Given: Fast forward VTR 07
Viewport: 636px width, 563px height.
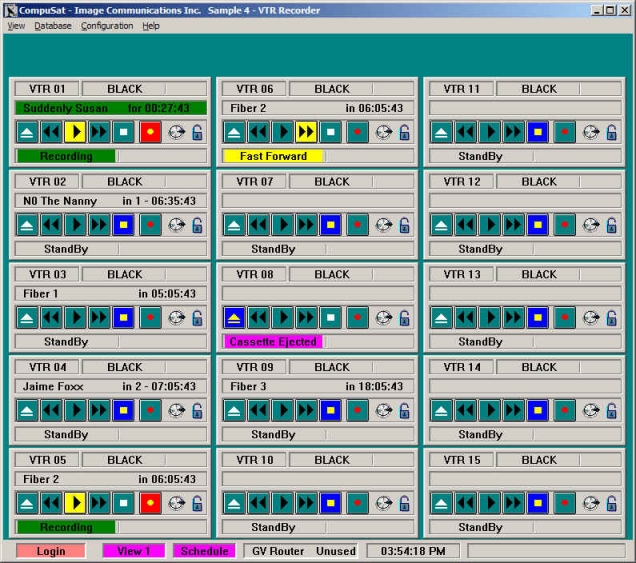Looking at the screenshot, I should [x=306, y=225].
